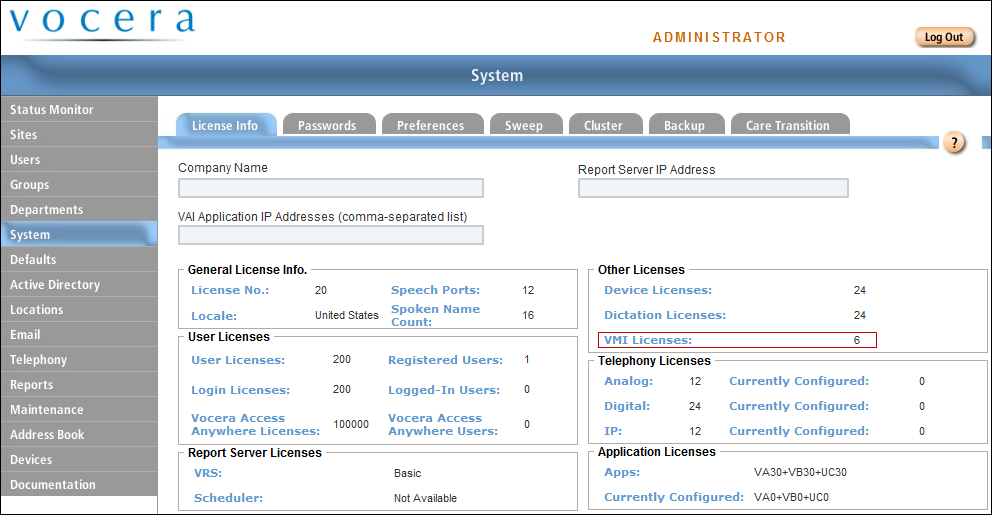Navigate to Users in the sidebar
This screenshot has height=515, width=992.
tap(25, 160)
